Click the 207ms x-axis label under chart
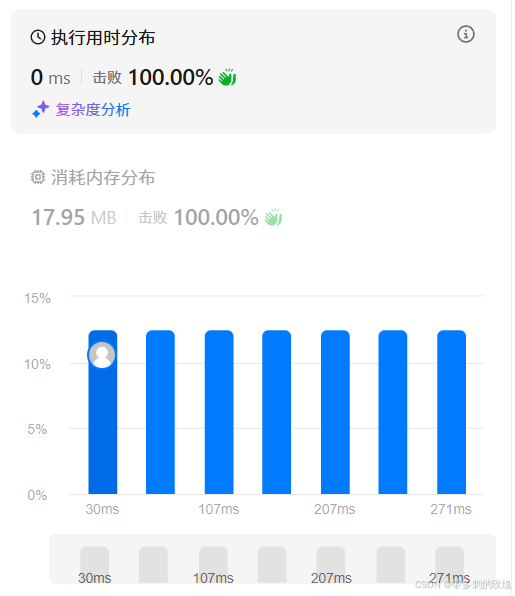The height and width of the screenshot is (596, 515). 334,509
